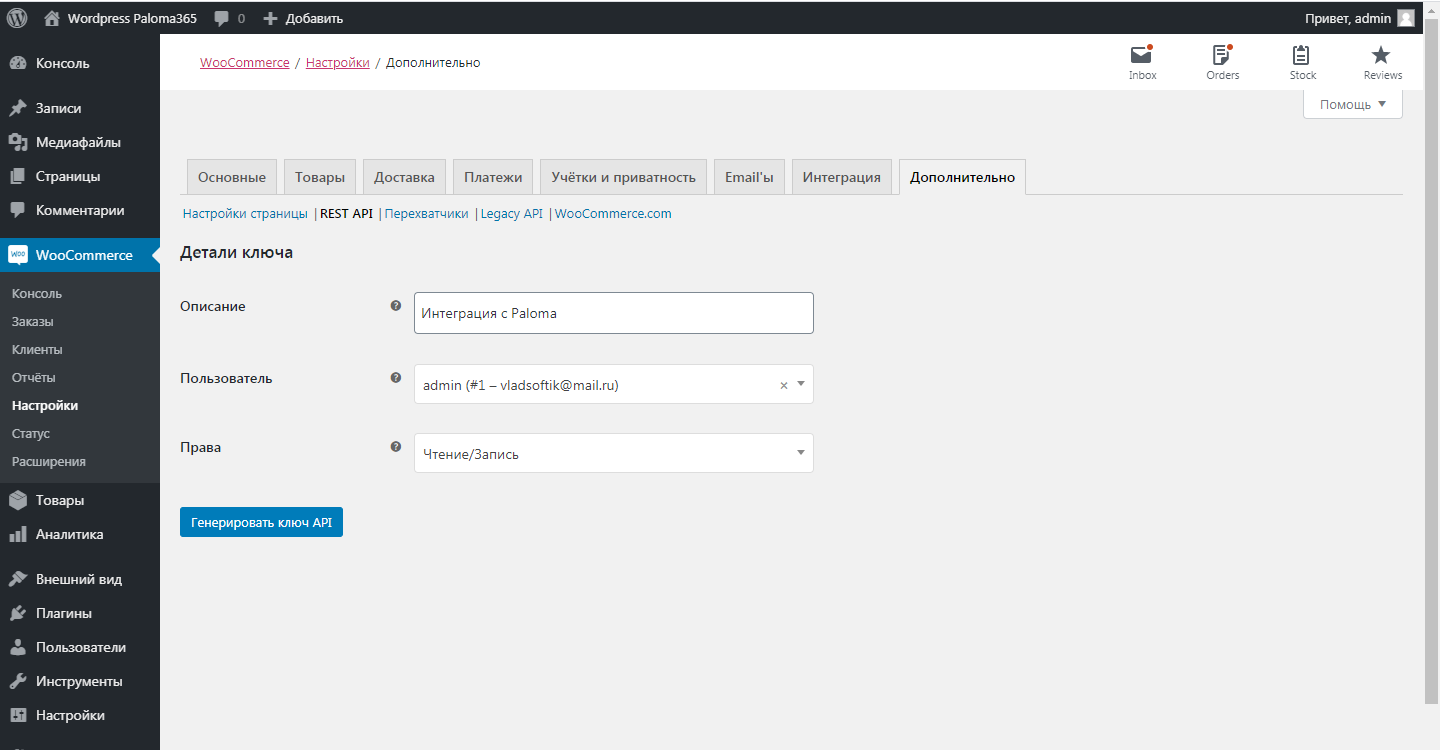
Task: Open Плагины in the sidebar menu
Action: [63, 613]
